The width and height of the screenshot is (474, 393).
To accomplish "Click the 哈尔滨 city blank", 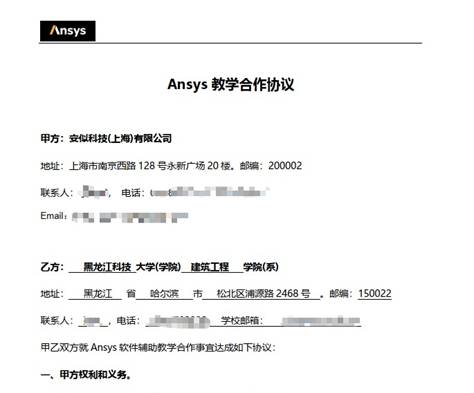I will click(164, 294).
